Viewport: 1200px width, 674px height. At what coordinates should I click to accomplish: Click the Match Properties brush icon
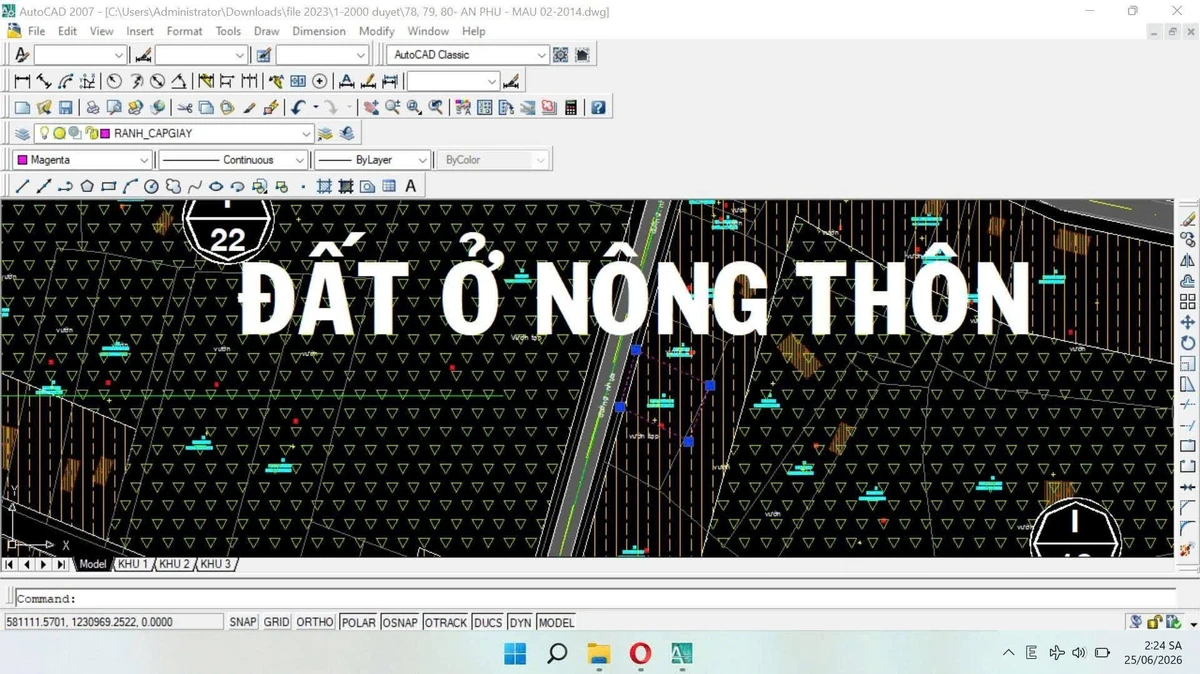[x=249, y=107]
